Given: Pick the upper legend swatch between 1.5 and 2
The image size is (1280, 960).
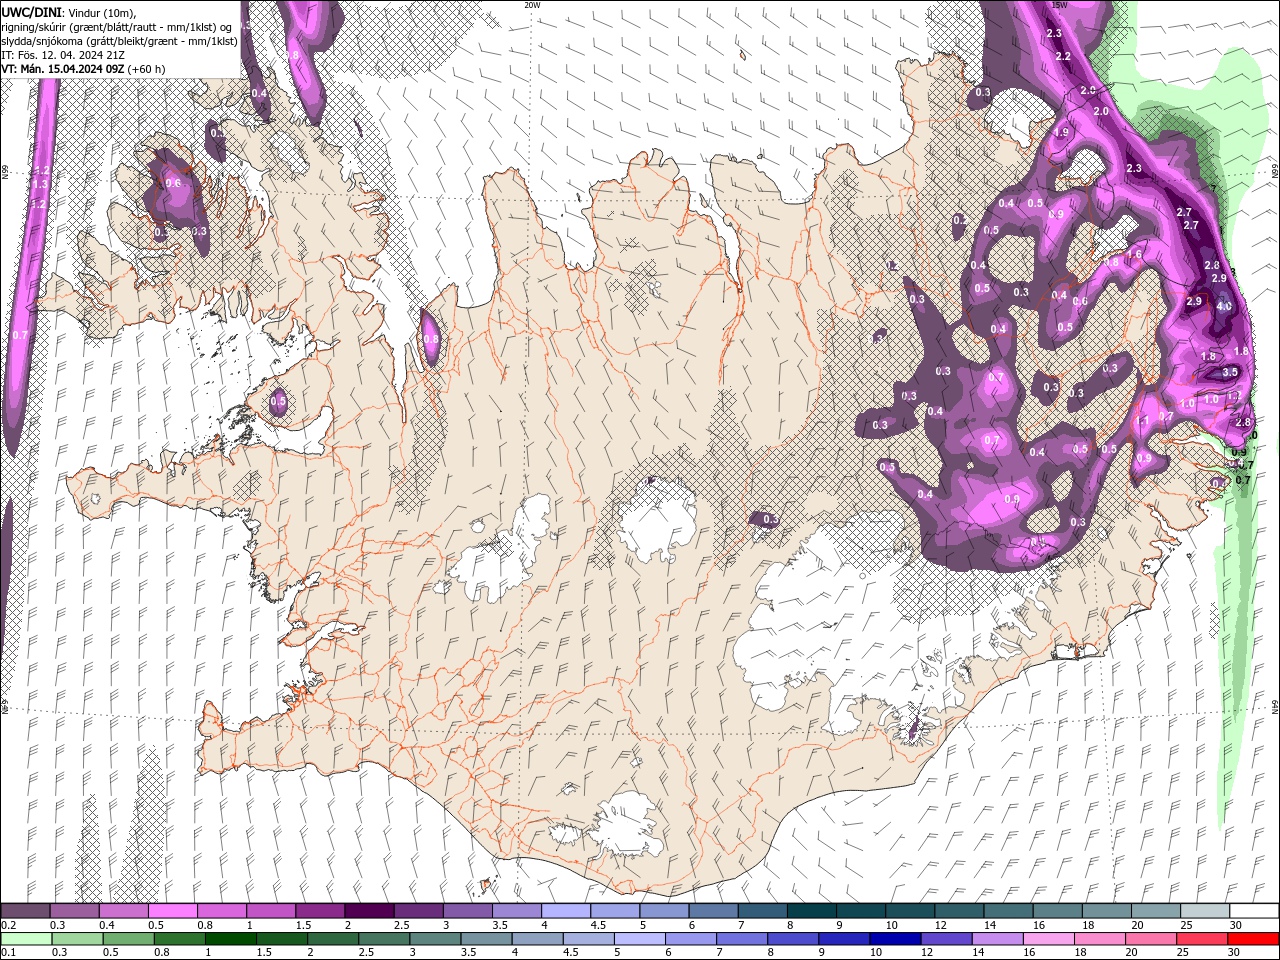Looking at the screenshot, I should pyautogui.click(x=320, y=911).
